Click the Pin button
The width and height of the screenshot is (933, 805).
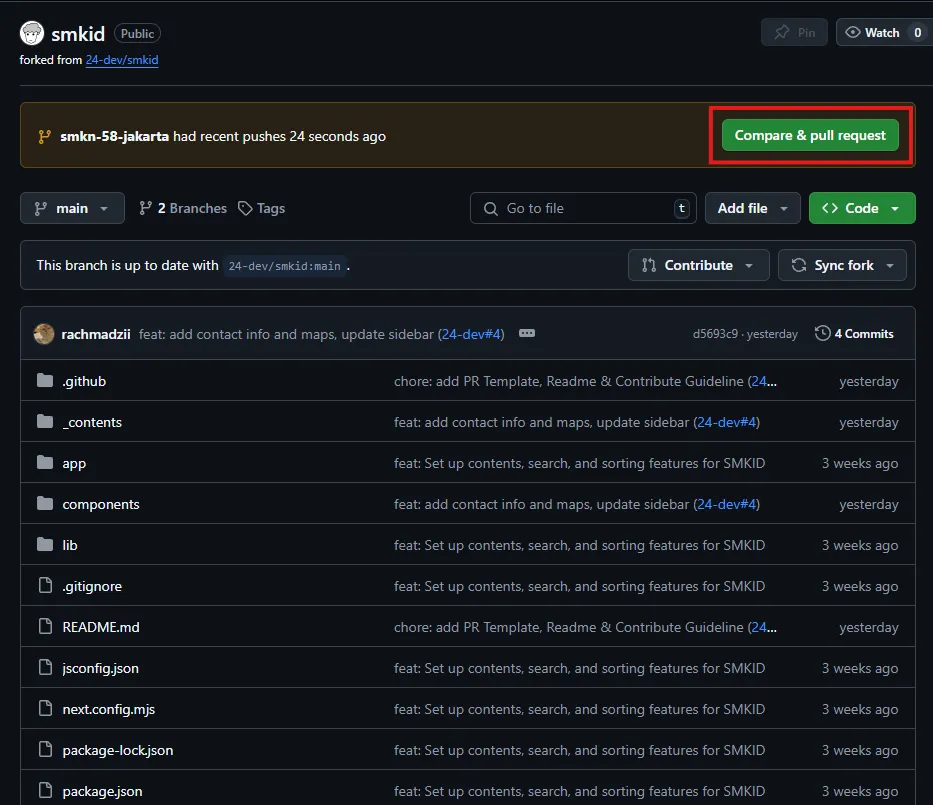tap(794, 32)
